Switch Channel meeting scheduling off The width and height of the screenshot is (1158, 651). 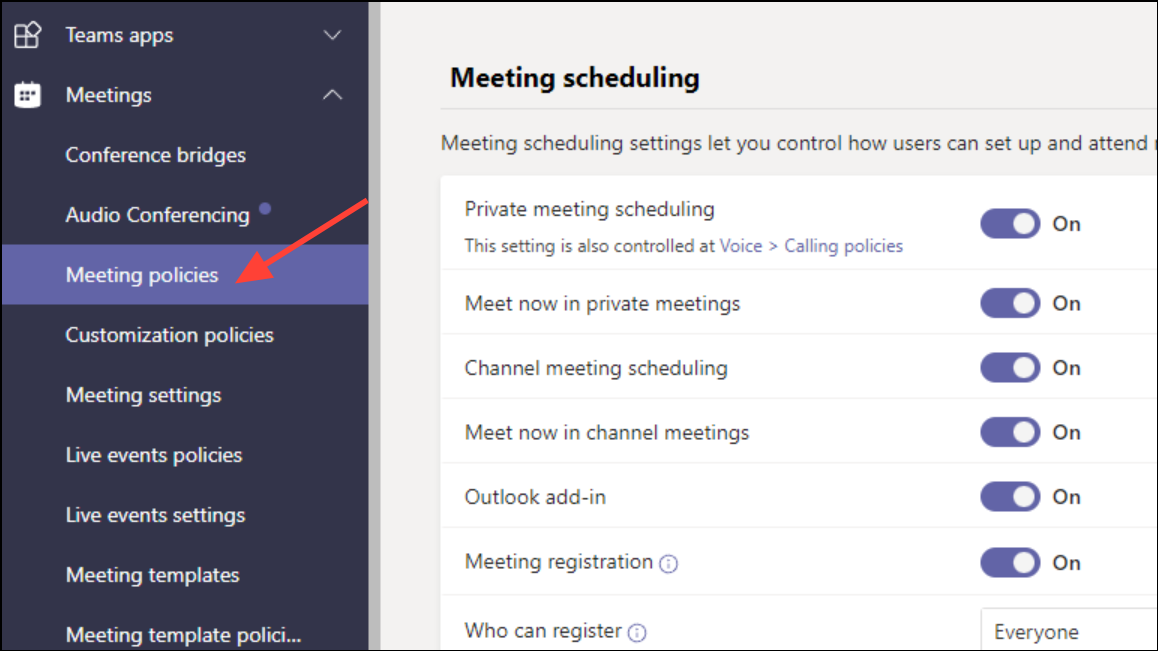pos(1009,367)
